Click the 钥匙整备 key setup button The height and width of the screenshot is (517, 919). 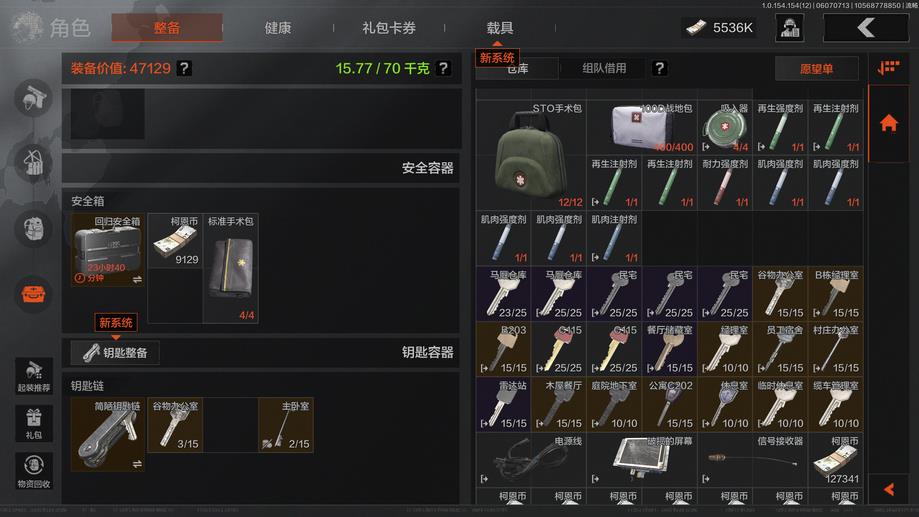[x=115, y=352]
